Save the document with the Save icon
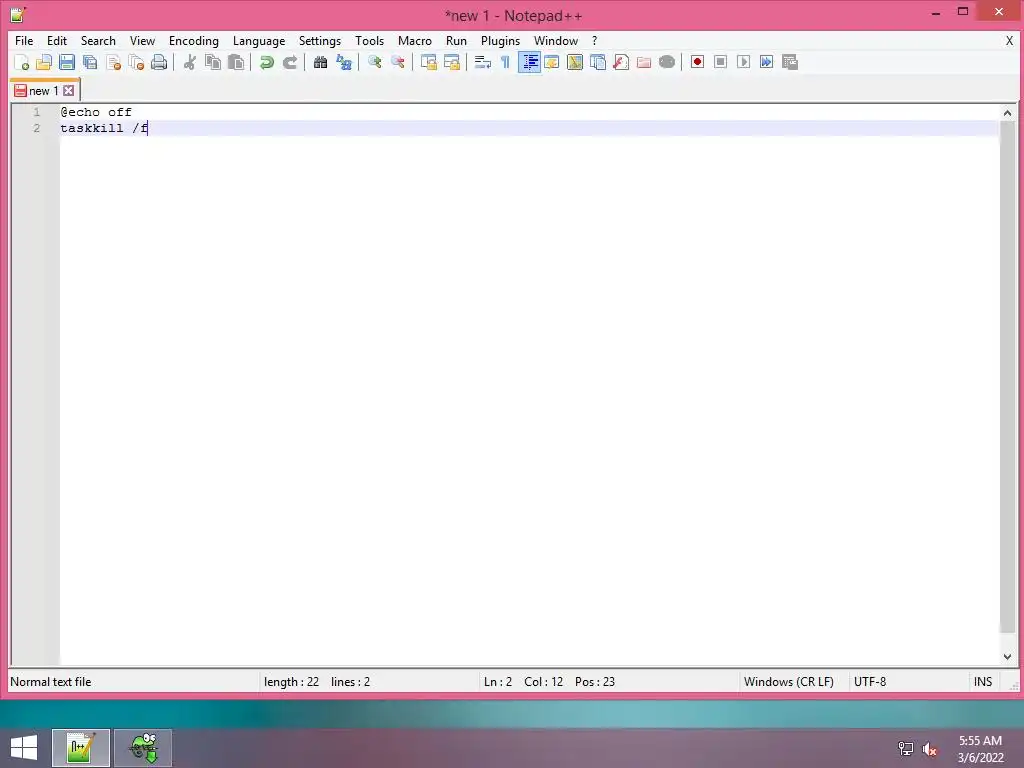Screen dimensions: 1024x768 67,62
